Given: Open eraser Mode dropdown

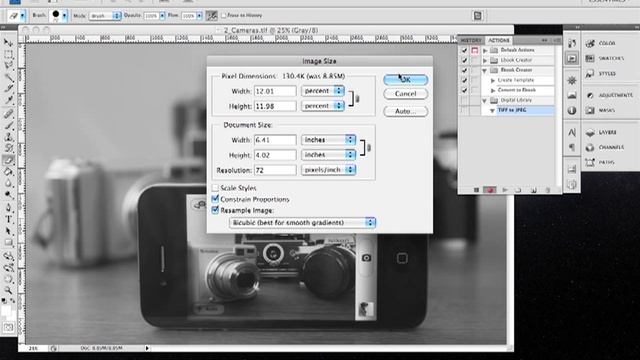Looking at the screenshot, I should (105, 16).
